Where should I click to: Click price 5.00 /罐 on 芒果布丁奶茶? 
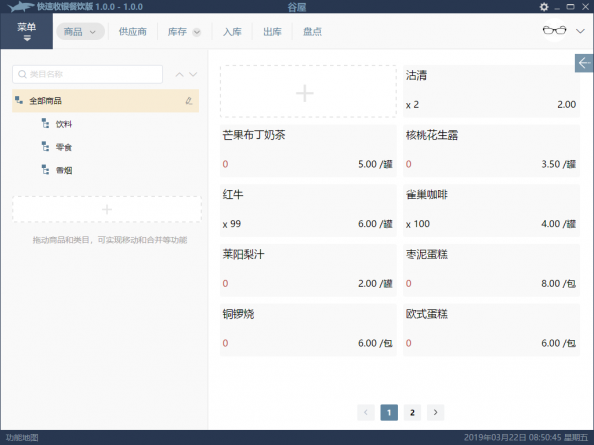pos(375,164)
